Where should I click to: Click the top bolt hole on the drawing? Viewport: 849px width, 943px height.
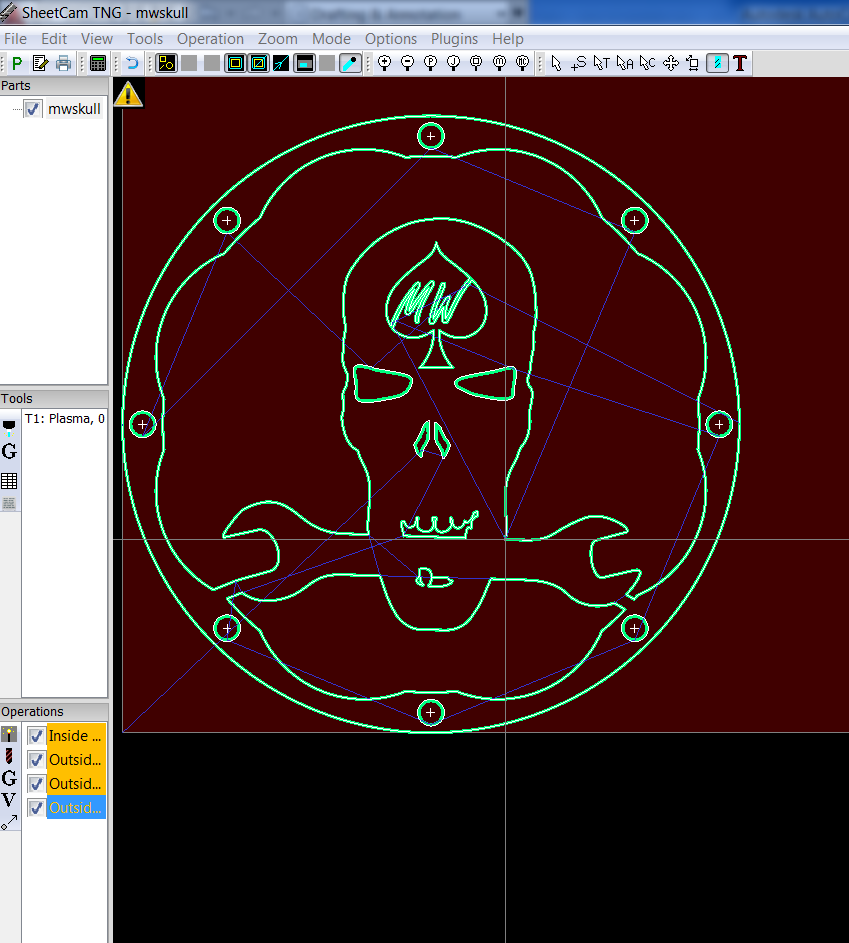430,135
